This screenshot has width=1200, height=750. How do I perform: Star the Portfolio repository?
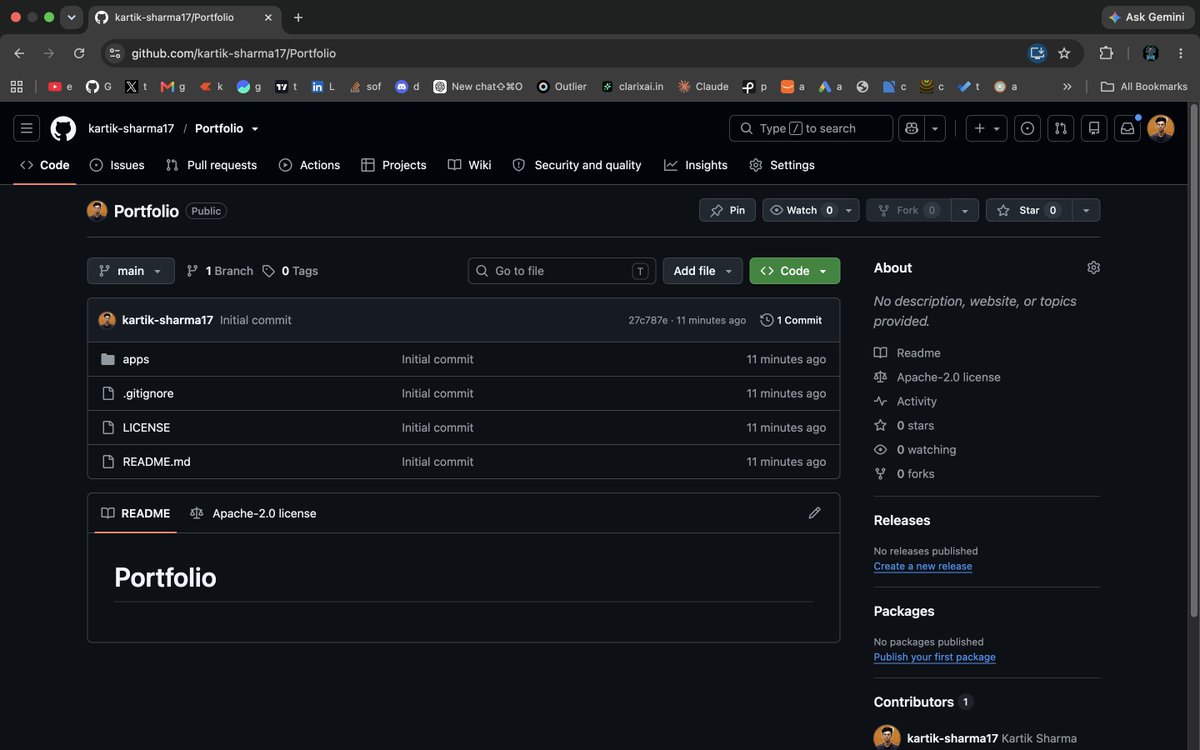[x=1028, y=210]
